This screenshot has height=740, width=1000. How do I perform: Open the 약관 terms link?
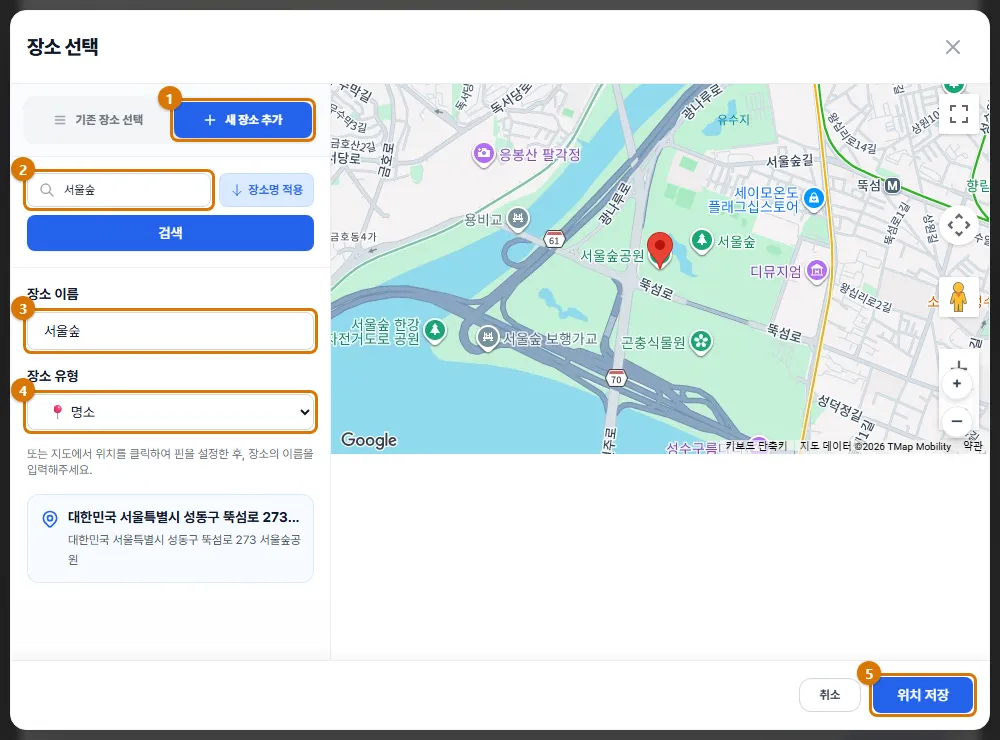coord(973,446)
